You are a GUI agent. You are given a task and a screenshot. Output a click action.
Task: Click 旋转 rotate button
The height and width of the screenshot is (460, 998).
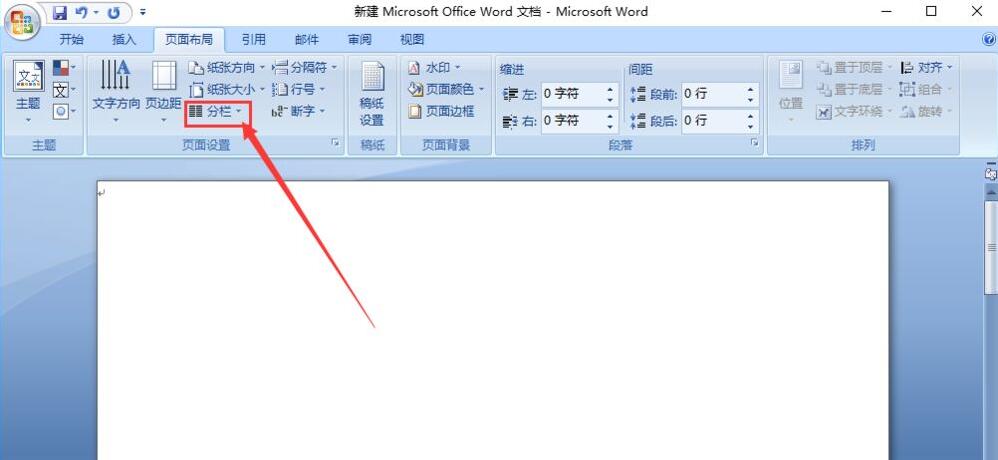pyautogui.click(x=927, y=112)
